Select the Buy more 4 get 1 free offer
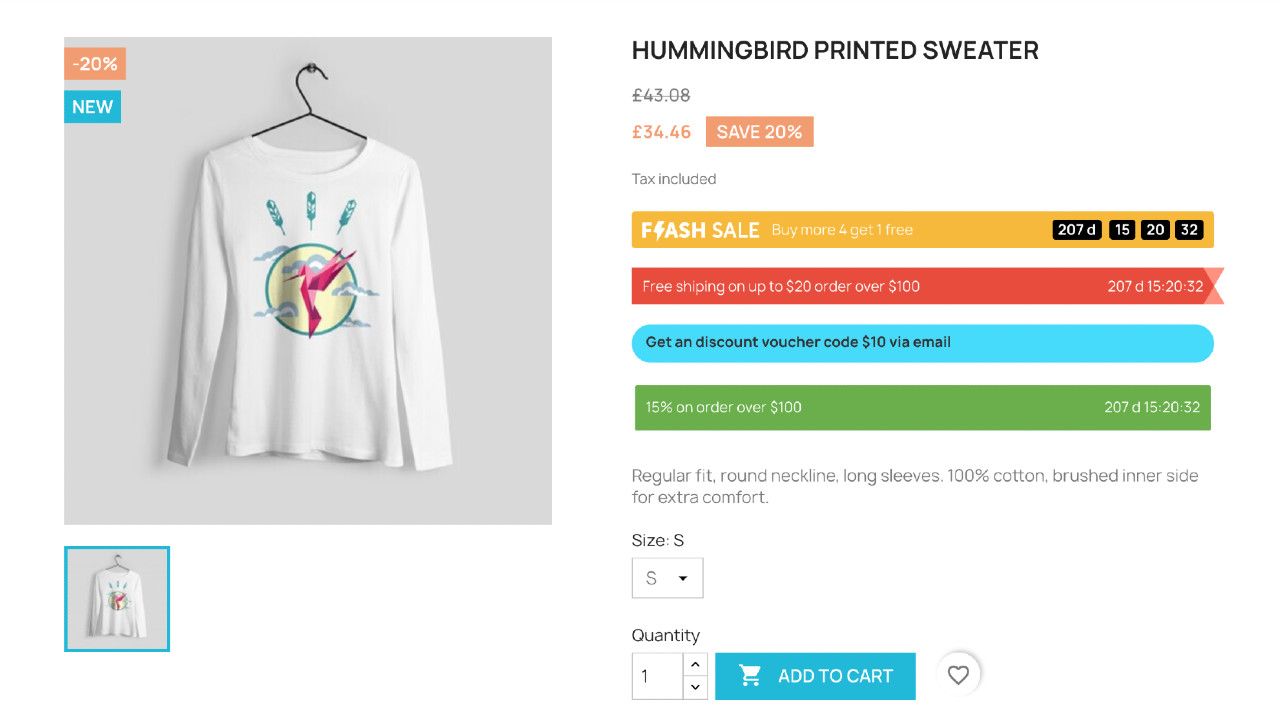The image size is (1280, 720). point(841,229)
